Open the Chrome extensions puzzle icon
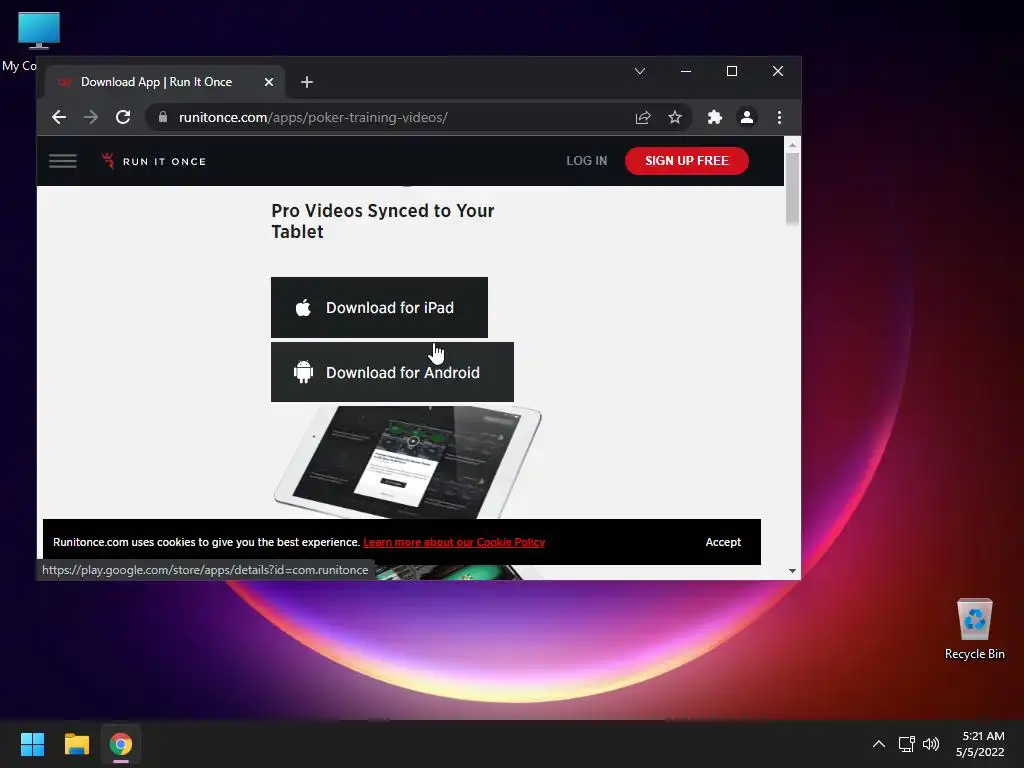This screenshot has height=768, width=1024. [714, 118]
